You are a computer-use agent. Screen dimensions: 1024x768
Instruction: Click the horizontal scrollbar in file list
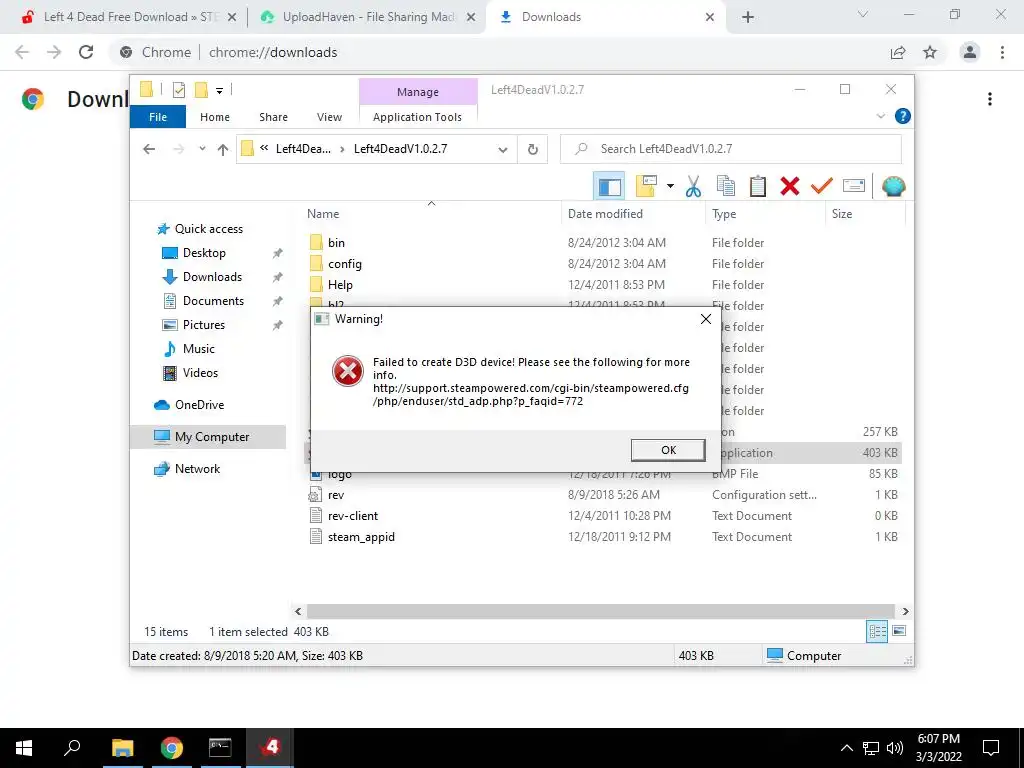[x=600, y=611]
